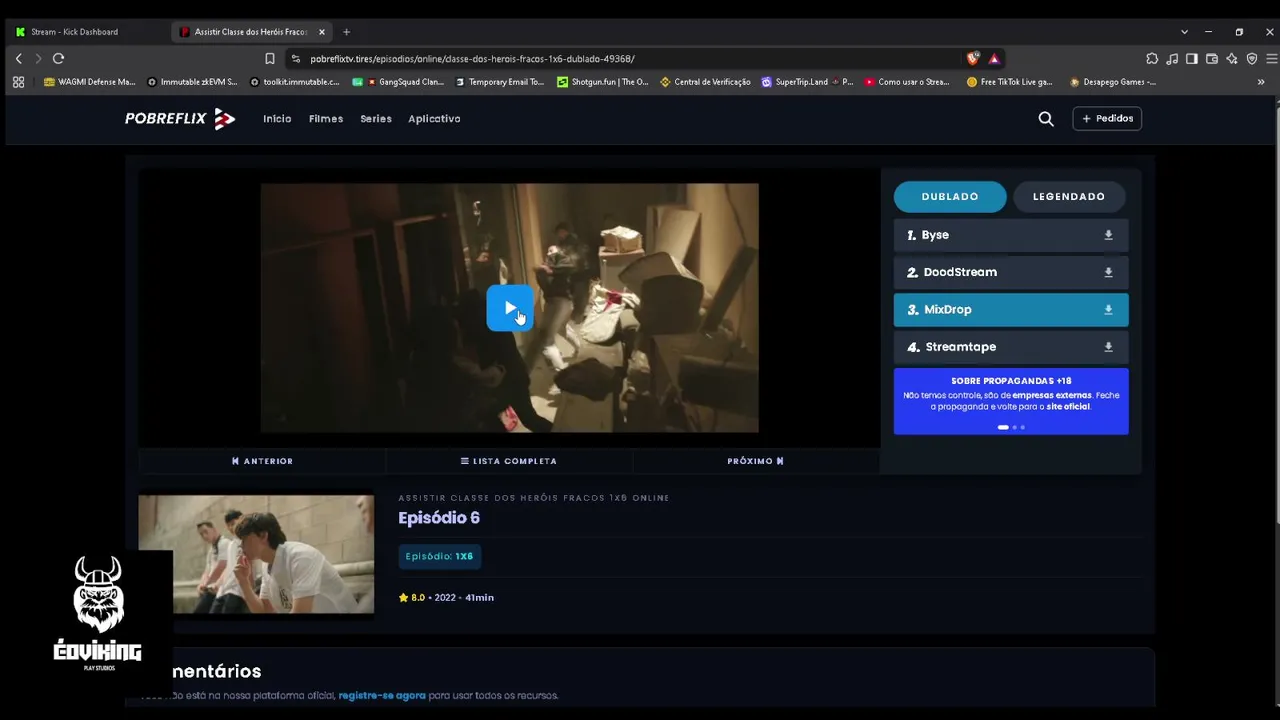Viewport: 1280px width, 720px height.
Task: Open the browser main menu
Action: pyautogui.click(x=1271, y=59)
